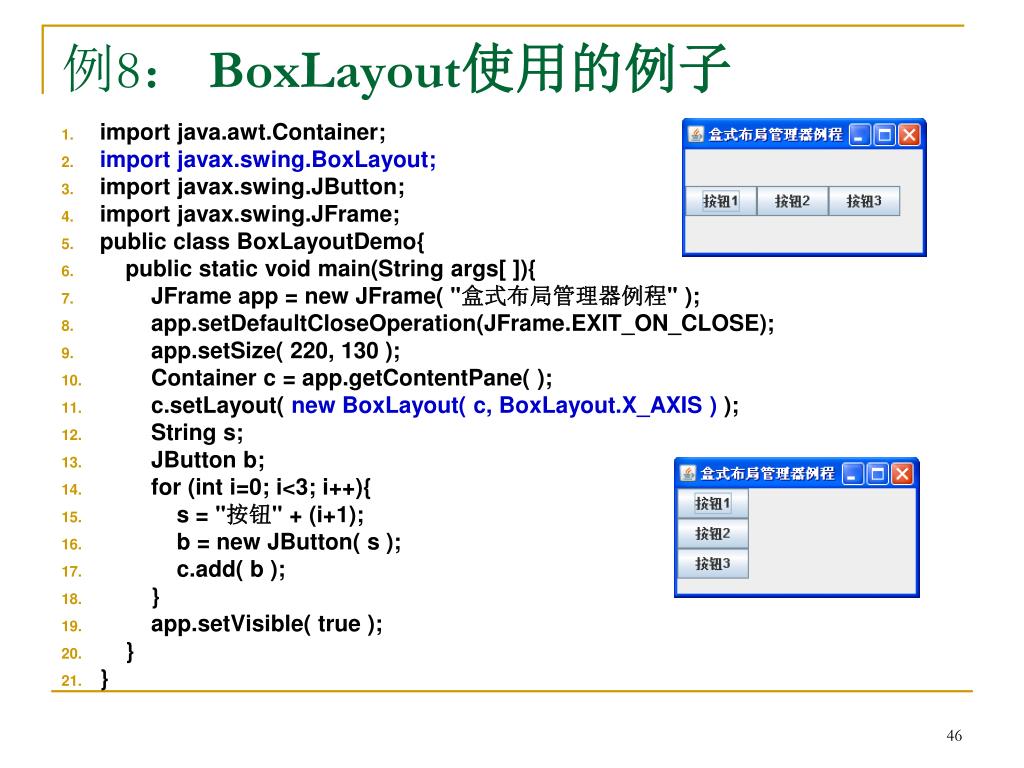
Task: Click line 'import java.awt.Container;'
Action: pos(243,133)
